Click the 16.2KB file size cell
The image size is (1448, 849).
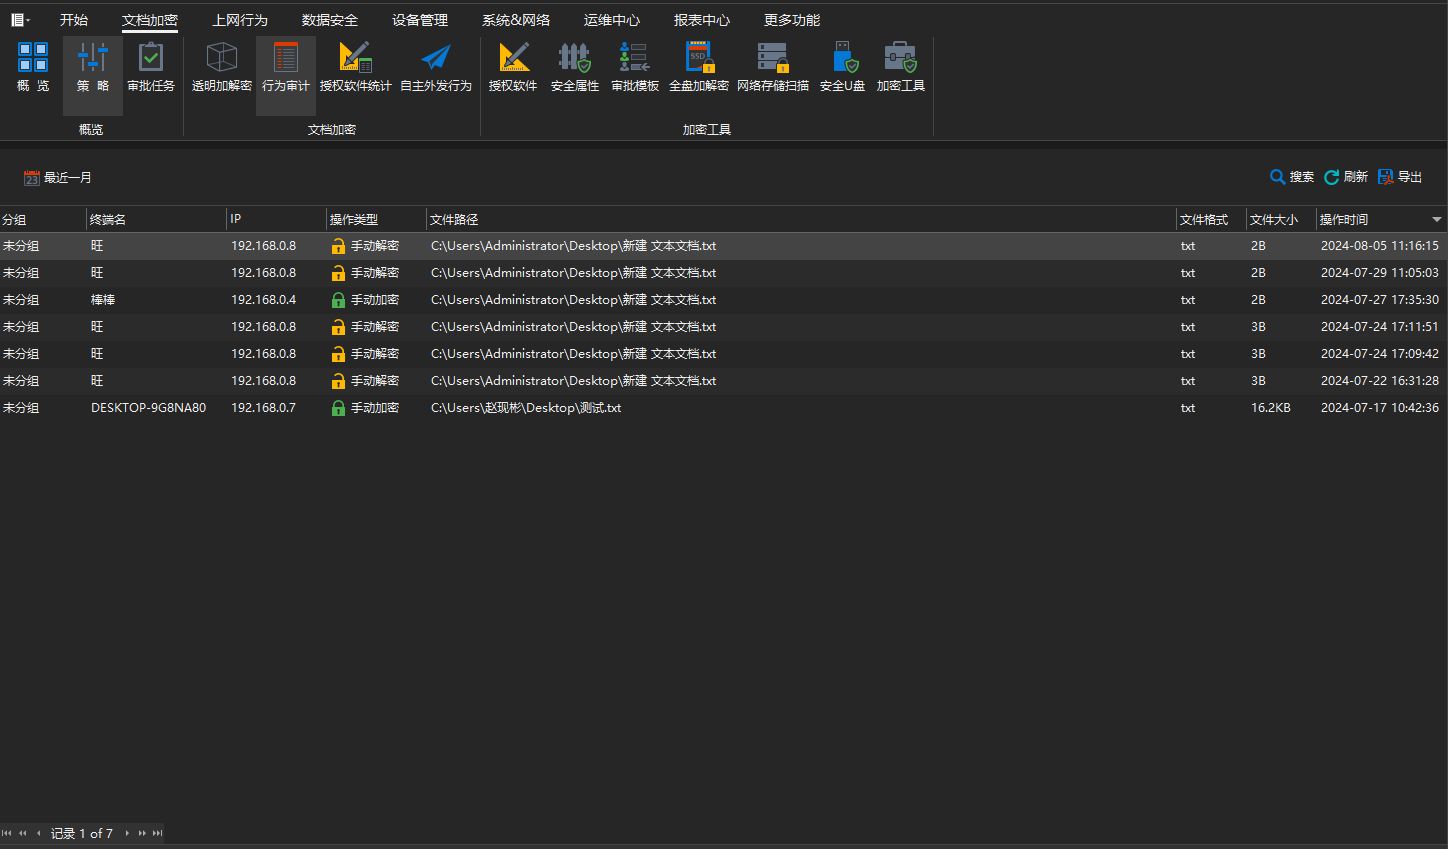(1270, 408)
